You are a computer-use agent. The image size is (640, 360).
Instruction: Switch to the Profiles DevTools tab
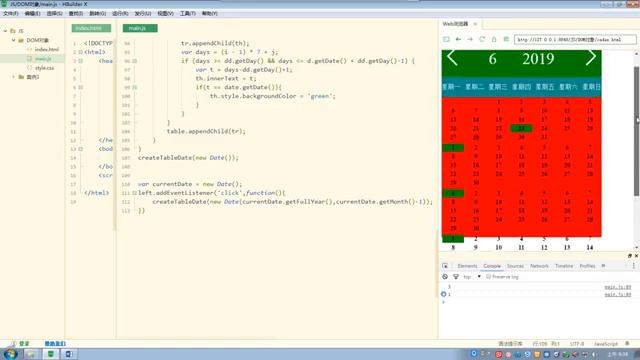click(x=587, y=266)
